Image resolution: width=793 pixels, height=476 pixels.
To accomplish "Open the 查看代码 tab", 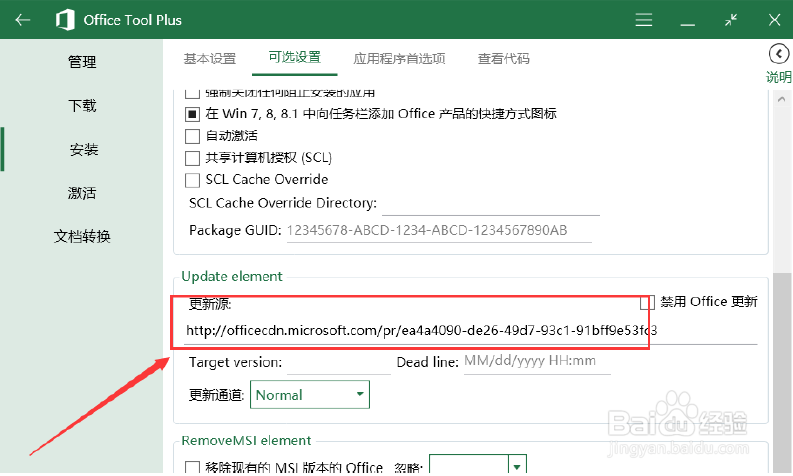I will [504, 59].
